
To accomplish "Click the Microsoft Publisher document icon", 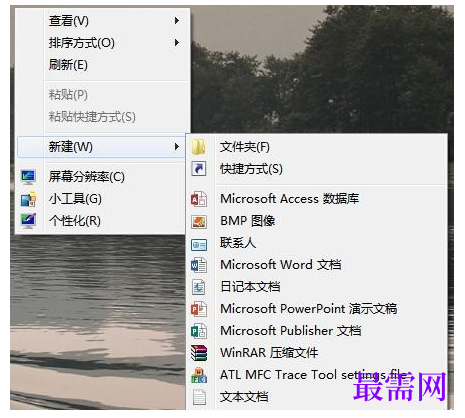I will [x=199, y=331].
